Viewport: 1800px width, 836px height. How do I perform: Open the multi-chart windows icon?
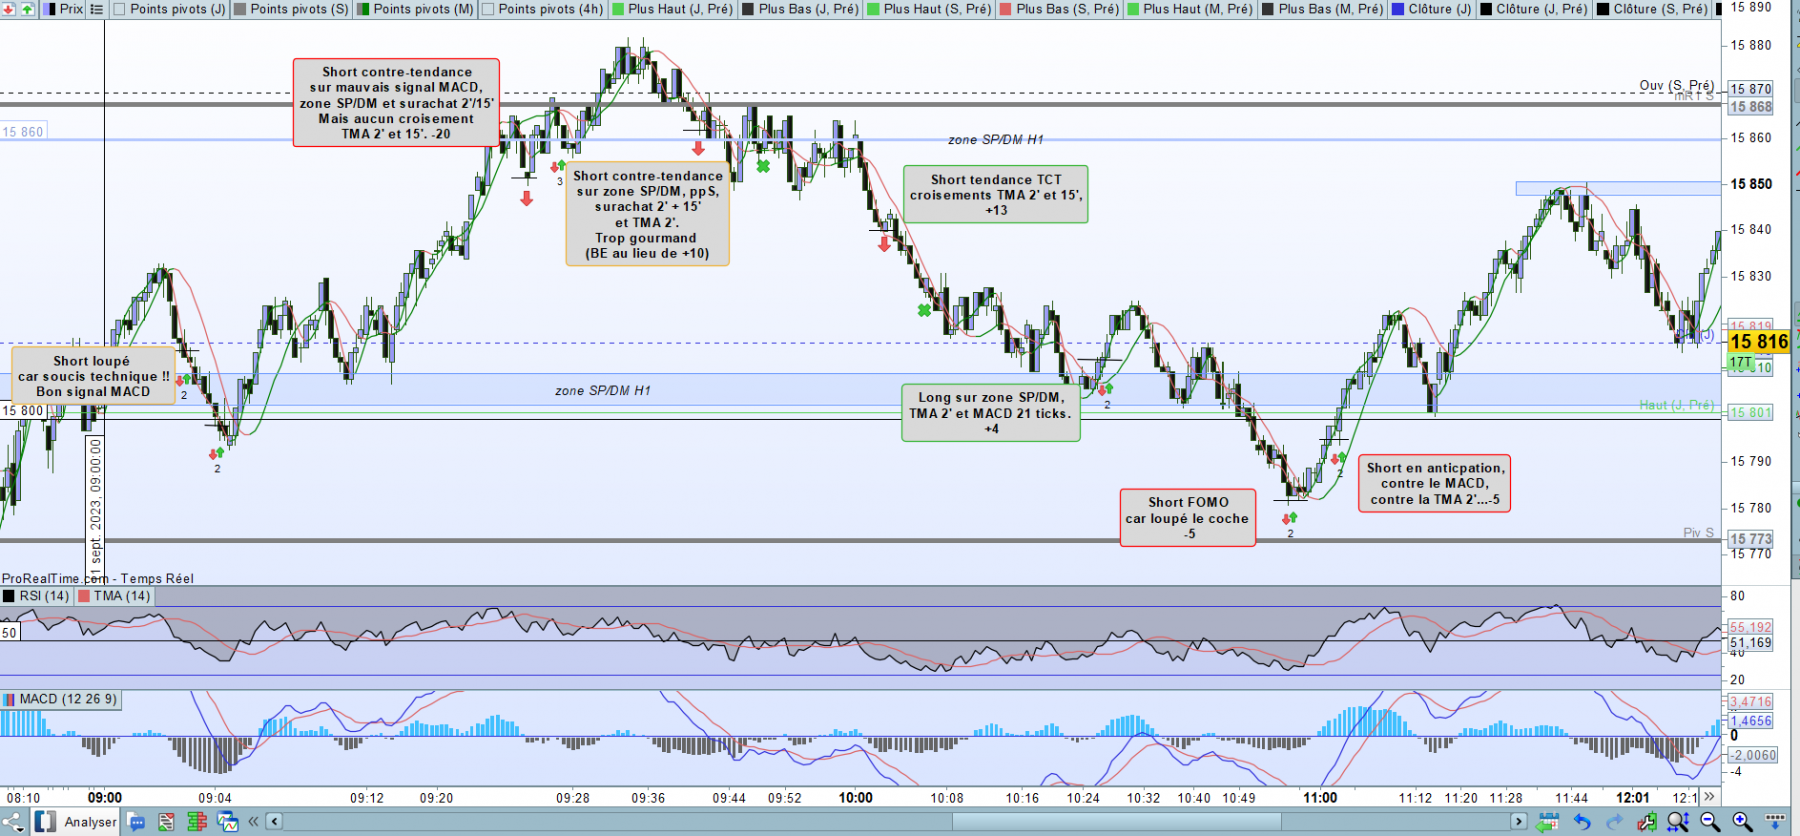click(228, 821)
